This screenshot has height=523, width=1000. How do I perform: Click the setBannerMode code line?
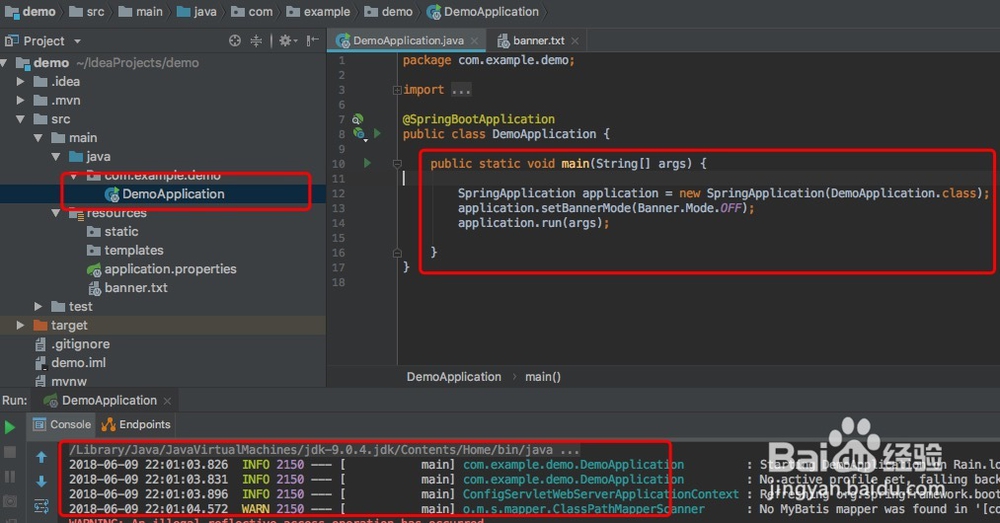pos(606,208)
